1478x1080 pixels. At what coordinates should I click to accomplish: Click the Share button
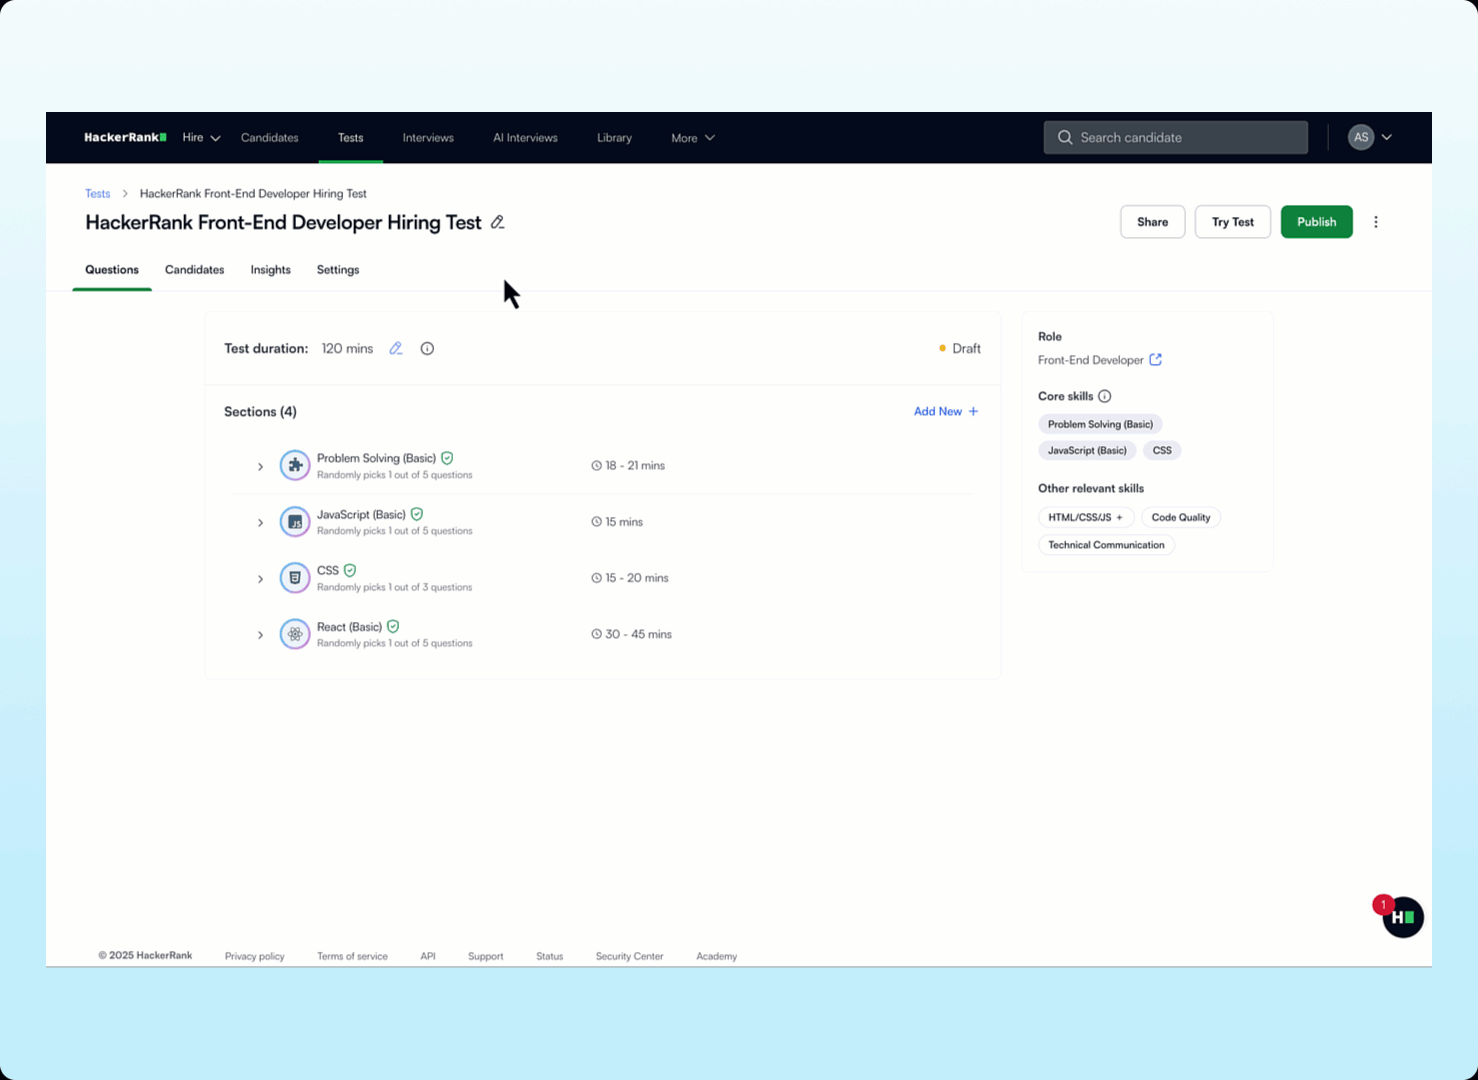(x=1152, y=222)
